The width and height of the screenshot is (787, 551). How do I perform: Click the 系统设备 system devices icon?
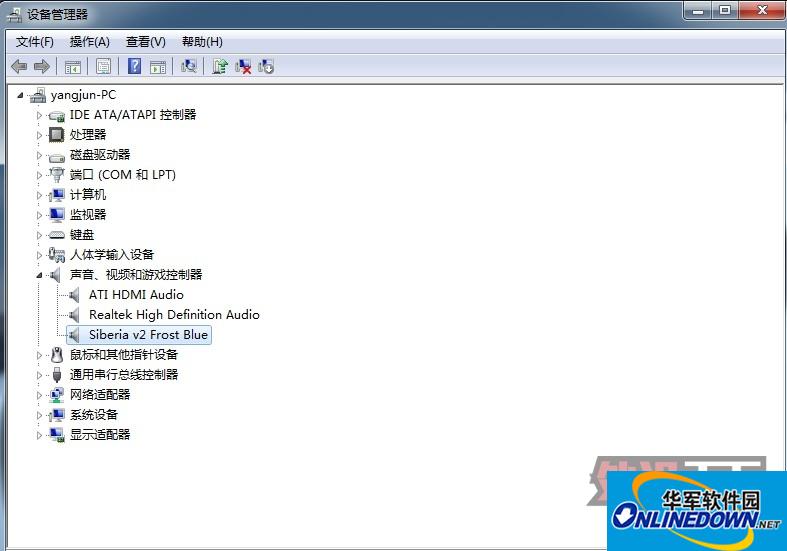point(57,415)
